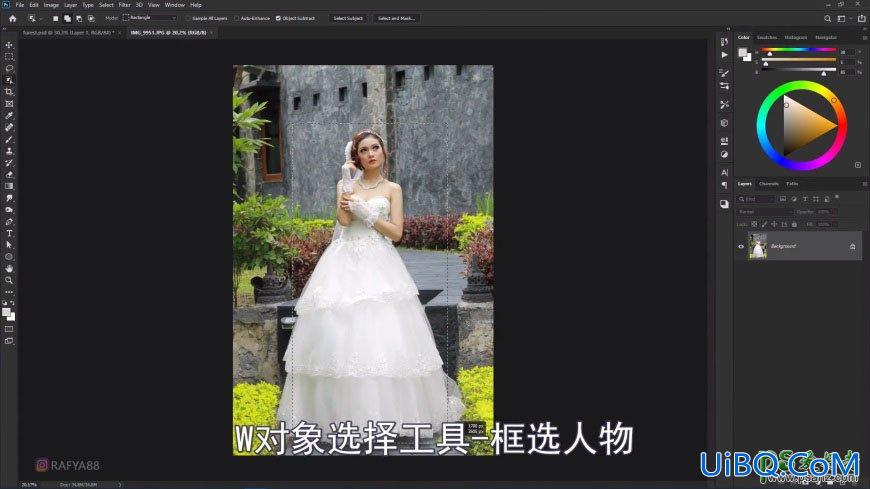Open the Image menu
870x489 pixels.
coord(51,5)
